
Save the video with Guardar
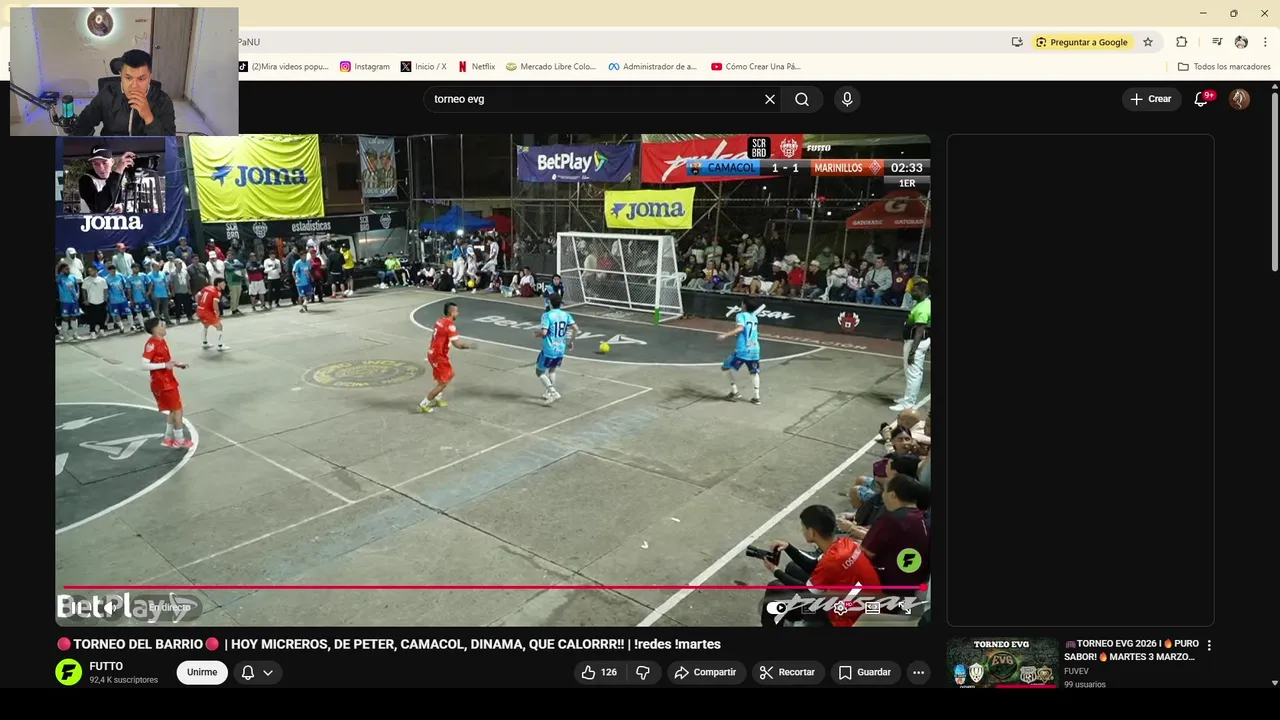pyautogui.click(x=865, y=672)
